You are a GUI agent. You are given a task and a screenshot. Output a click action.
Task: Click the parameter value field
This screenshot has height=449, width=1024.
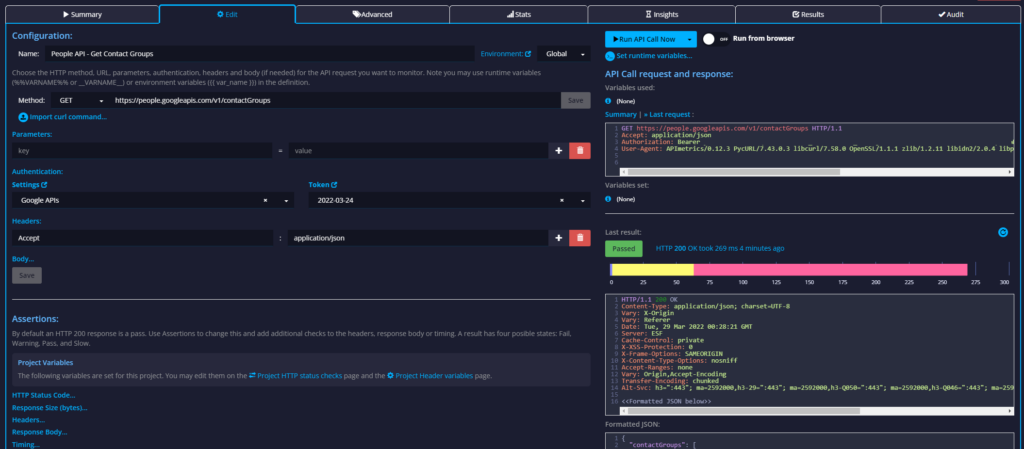pyautogui.click(x=418, y=151)
